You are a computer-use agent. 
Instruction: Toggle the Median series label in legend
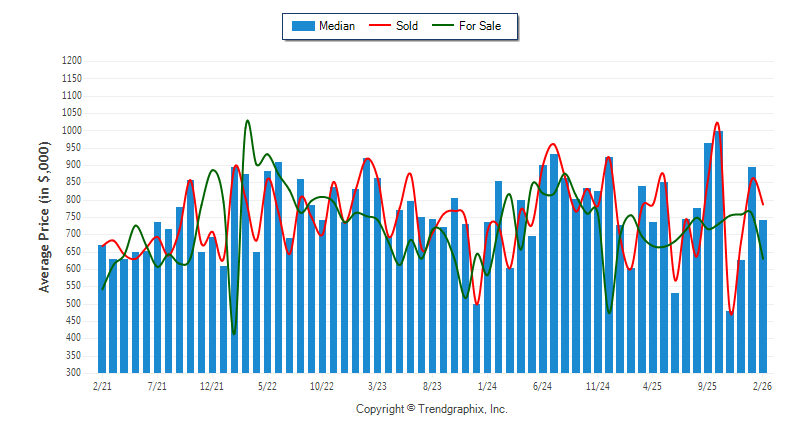point(336,26)
